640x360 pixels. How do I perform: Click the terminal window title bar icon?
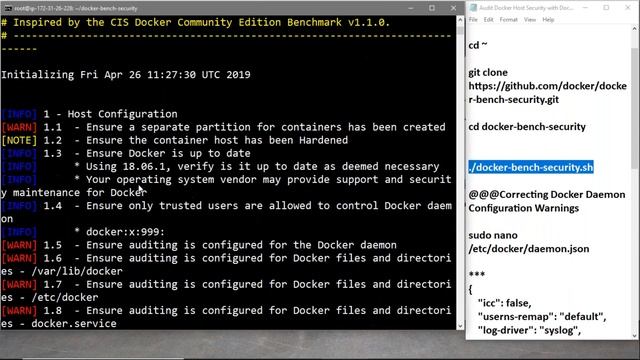7,8
